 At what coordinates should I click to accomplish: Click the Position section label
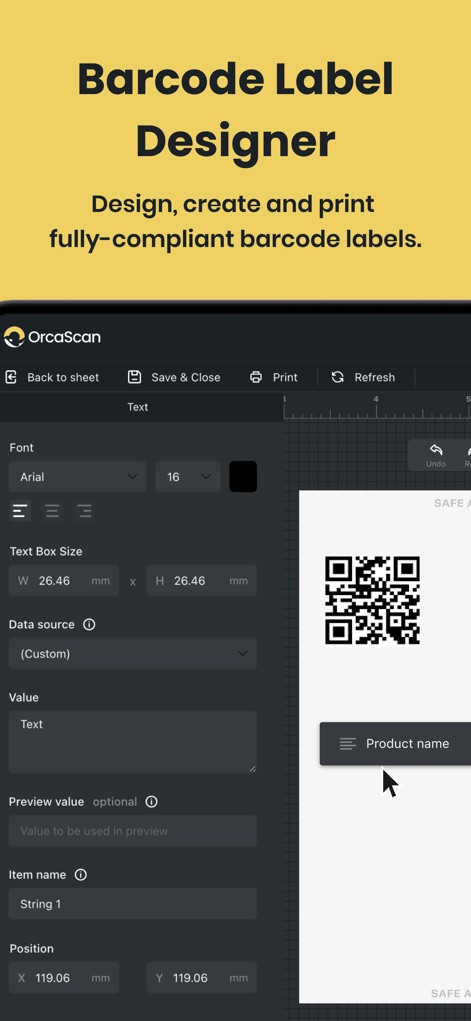point(31,949)
